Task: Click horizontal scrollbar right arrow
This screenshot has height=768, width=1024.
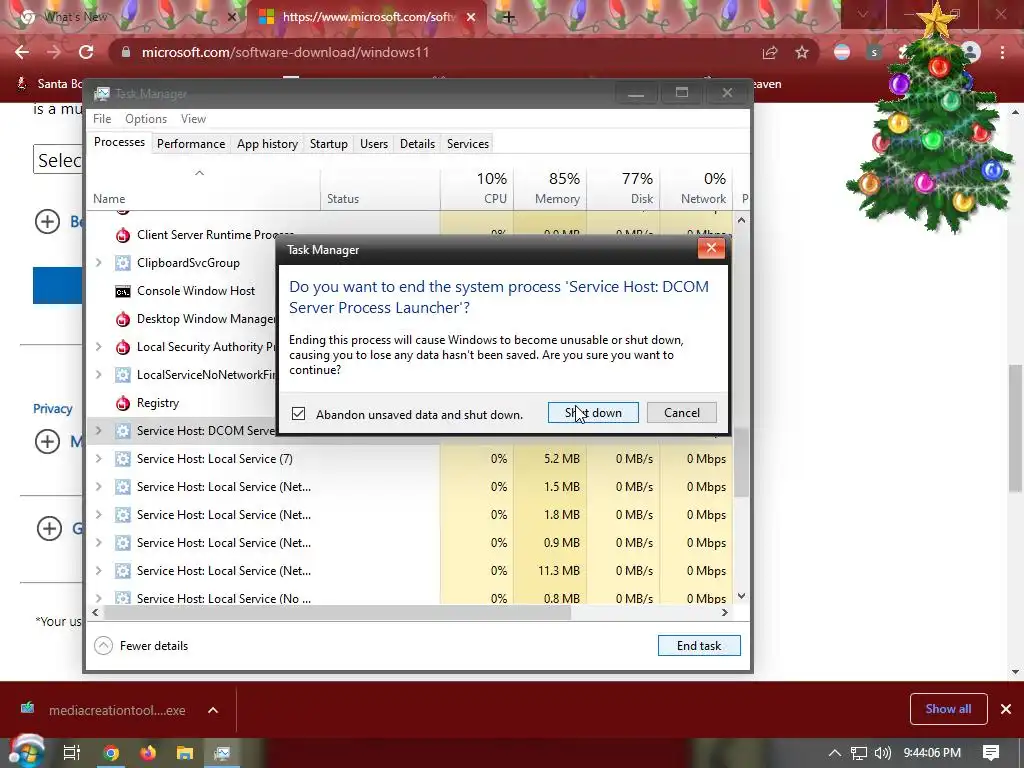Action: [x=724, y=613]
